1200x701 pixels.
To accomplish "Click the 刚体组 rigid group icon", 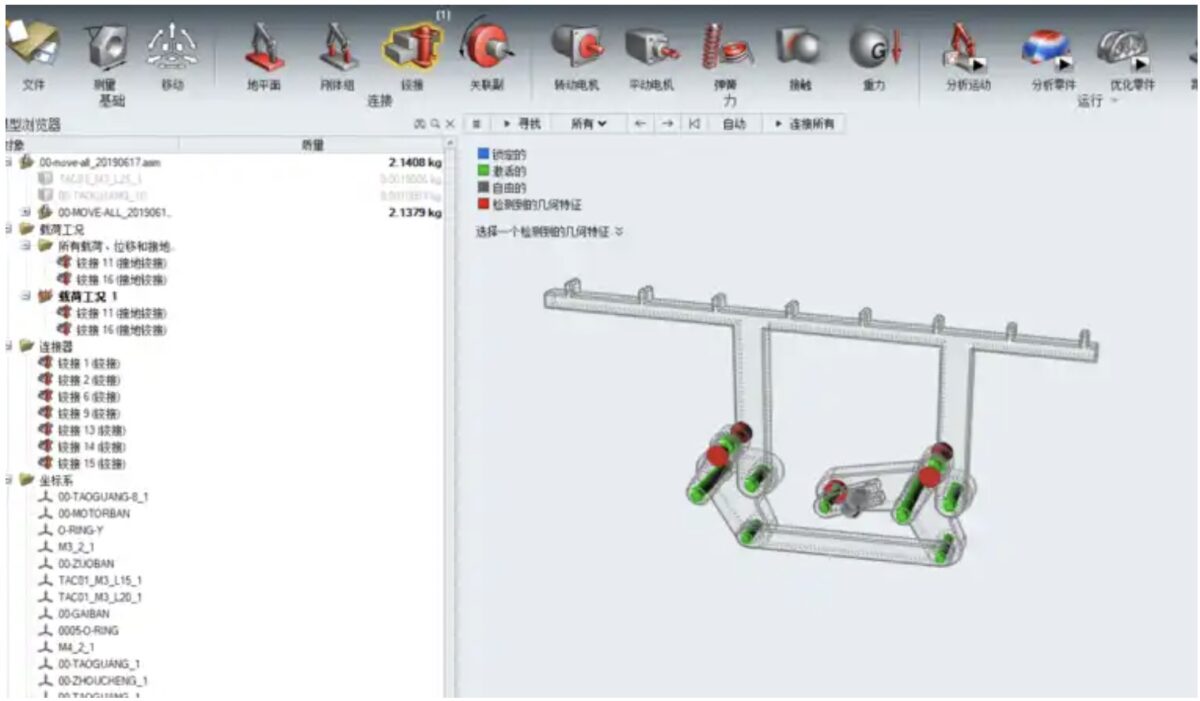I will 337,48.
